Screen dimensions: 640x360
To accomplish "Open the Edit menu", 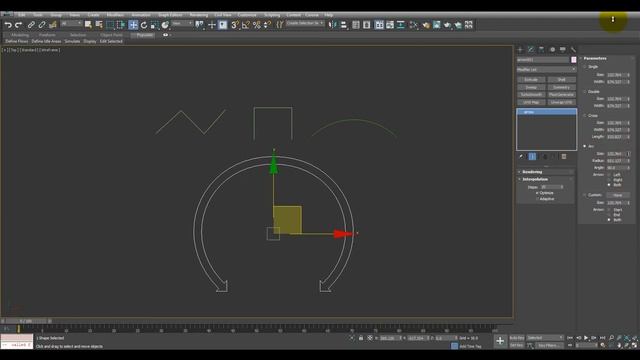I will click(22, 15).
